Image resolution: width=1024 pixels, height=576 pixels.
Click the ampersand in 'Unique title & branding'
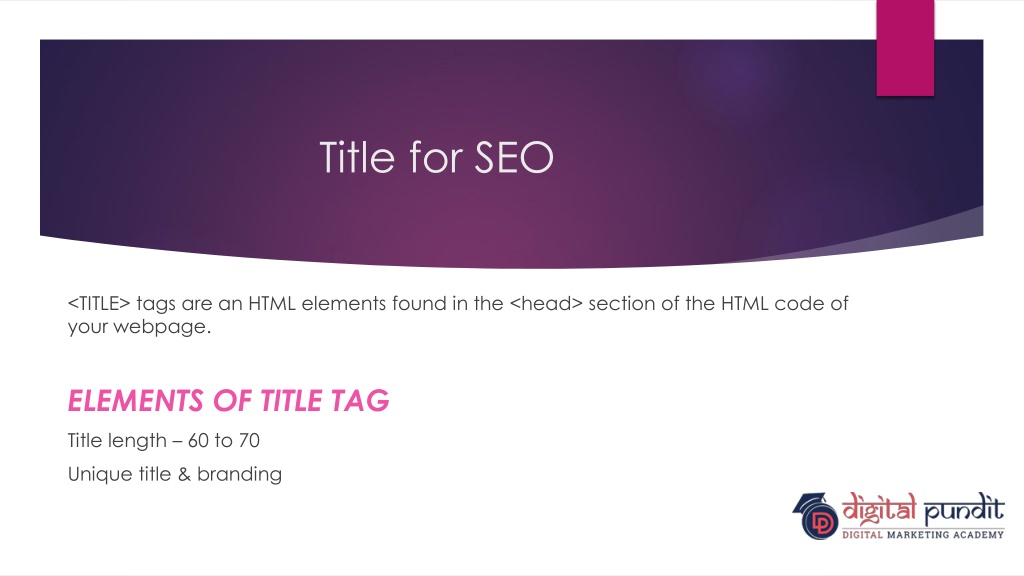pos(184,474)
